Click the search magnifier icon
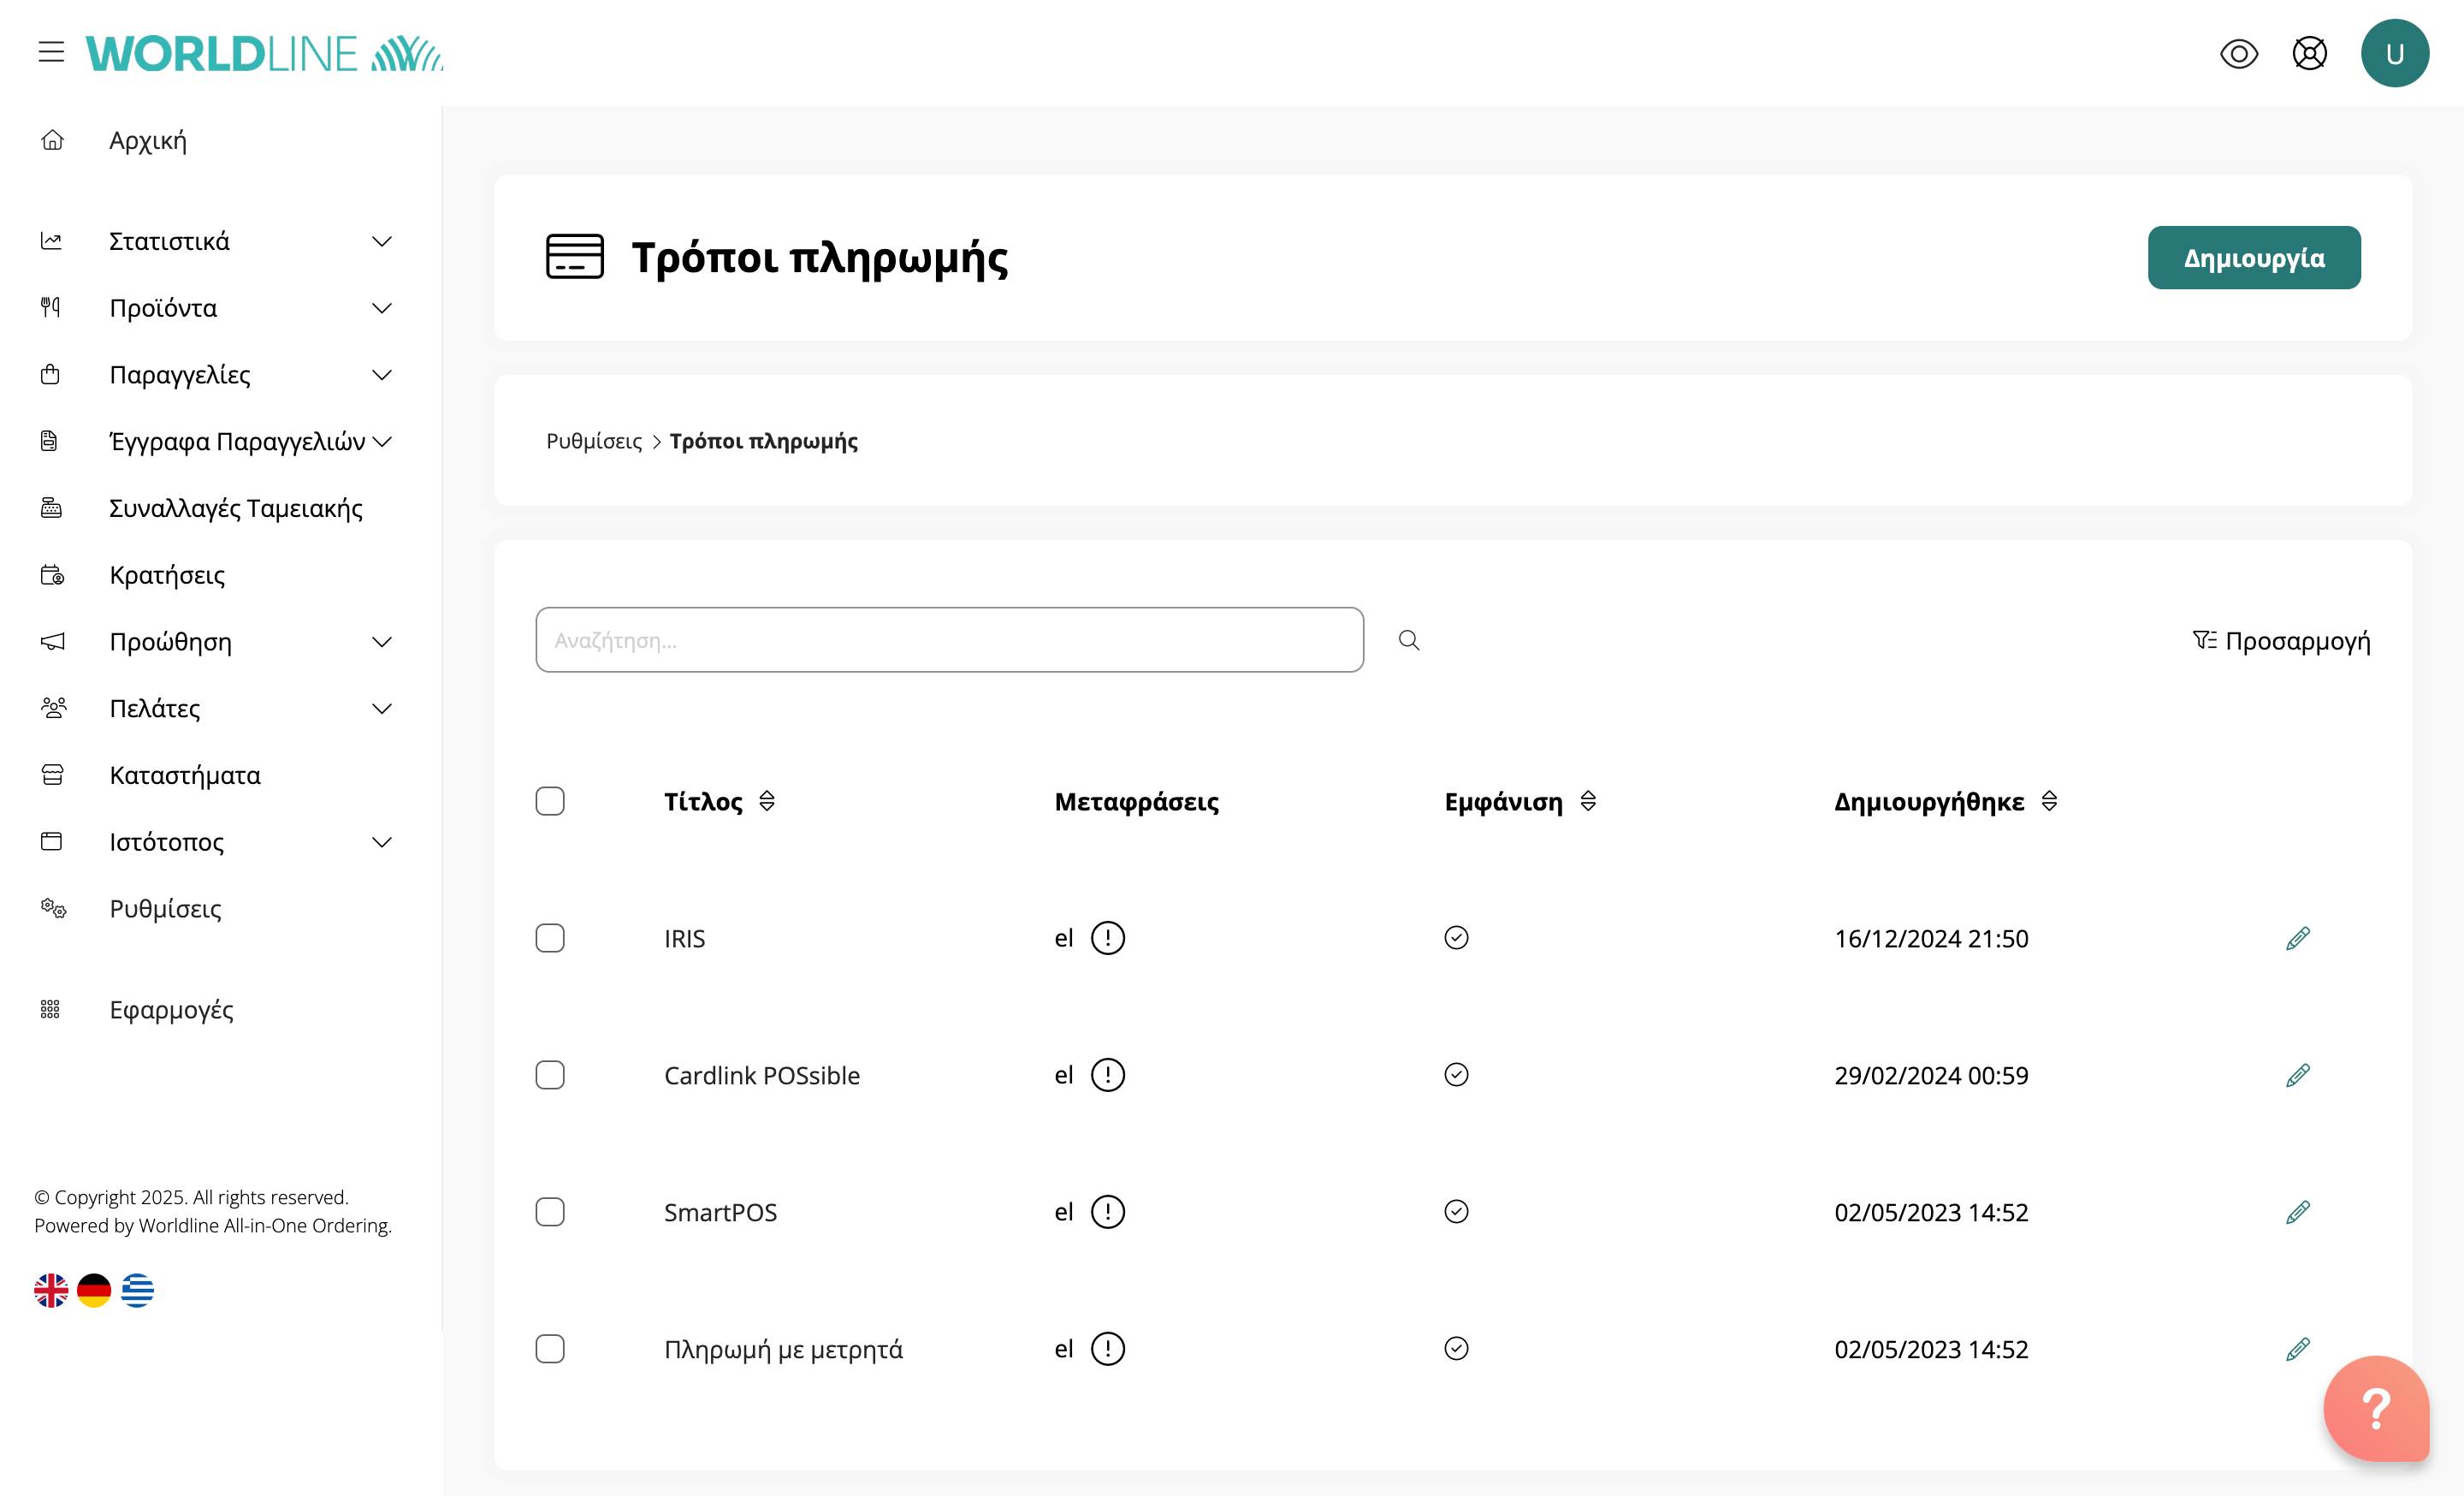Image resolution: width=2464 pixels, height=1496 pixels. click(x=1408, y=640)
